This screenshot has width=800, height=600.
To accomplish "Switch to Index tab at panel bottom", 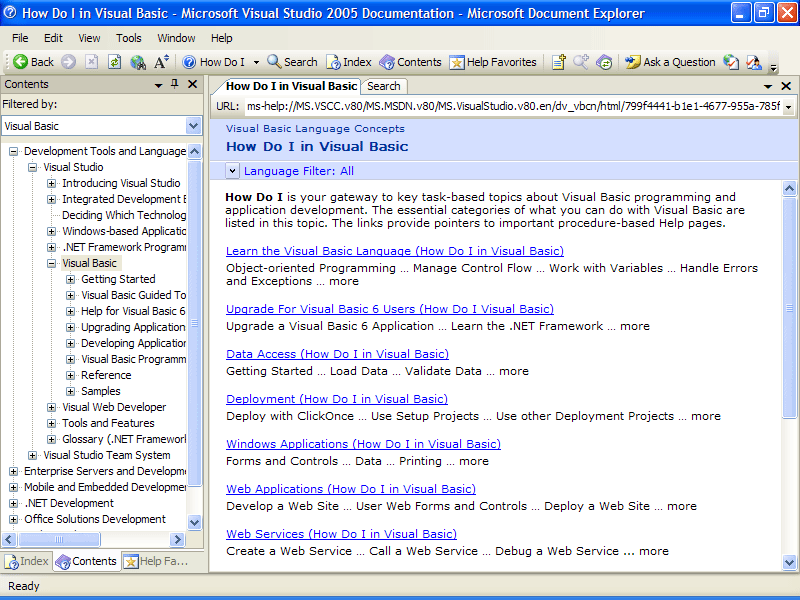I will (x=27, y=561).
